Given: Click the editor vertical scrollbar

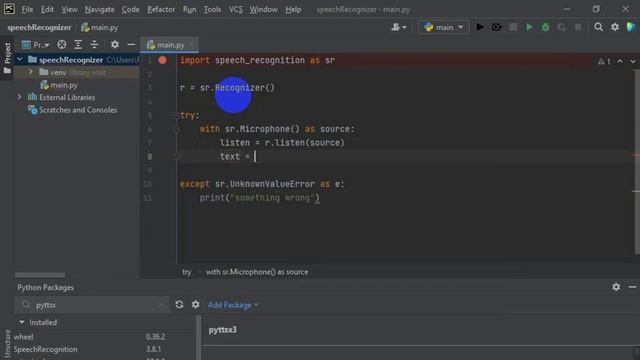Looking at the screenshot, I should (x=637, y=161).
